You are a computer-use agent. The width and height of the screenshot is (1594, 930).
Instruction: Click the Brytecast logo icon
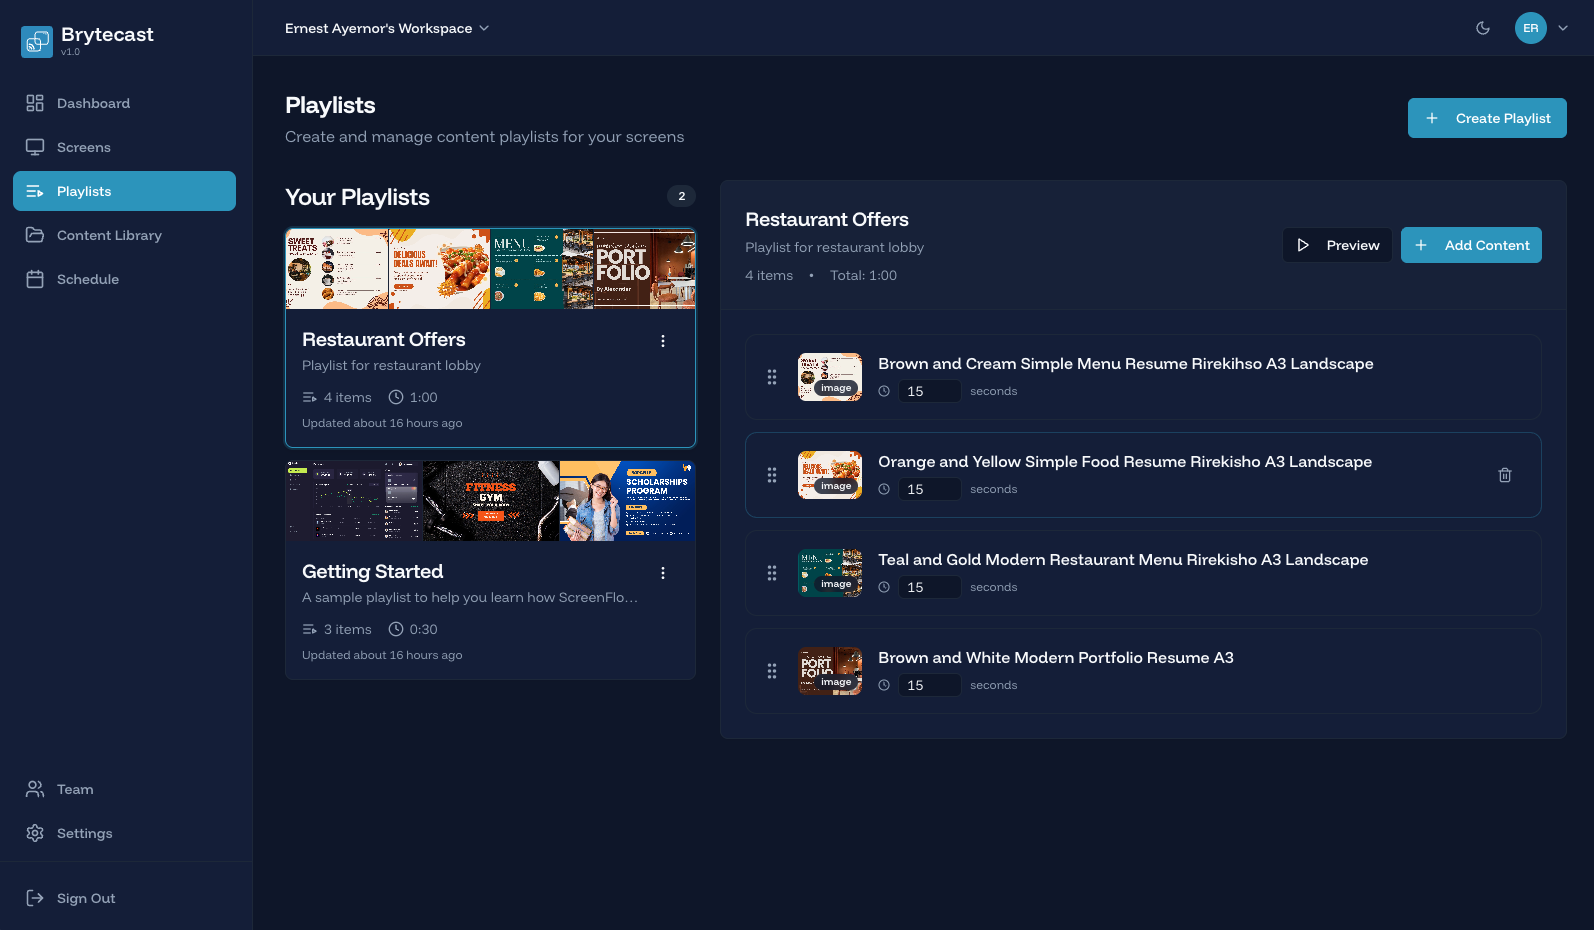(37, 41)
